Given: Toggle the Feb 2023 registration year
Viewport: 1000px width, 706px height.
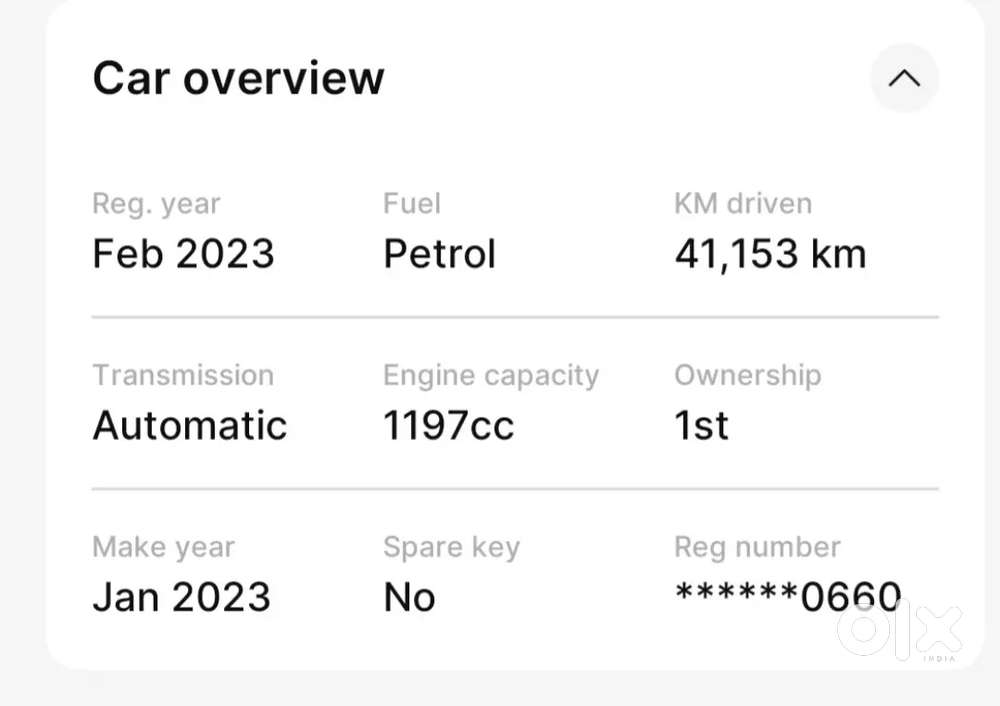Looking at the screenshot, I should coord(184,253).
